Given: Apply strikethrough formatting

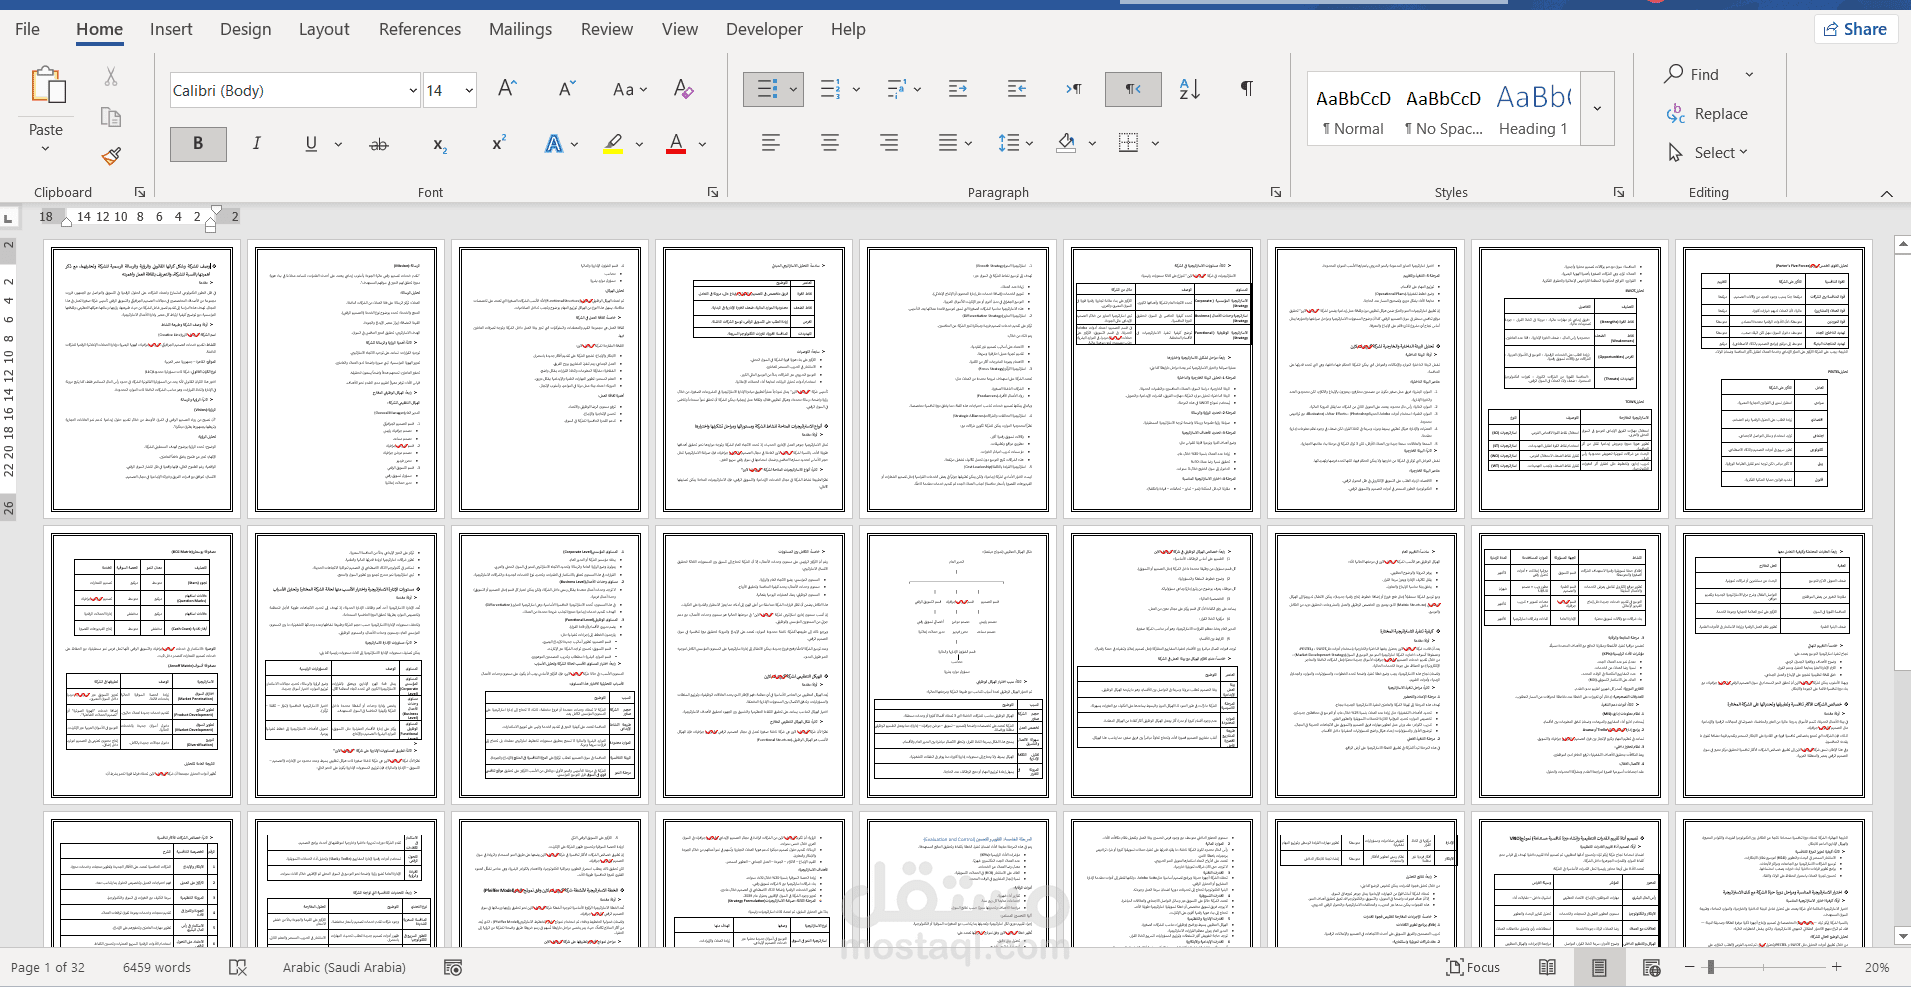Looking at the screenshot, I should 379,145.
